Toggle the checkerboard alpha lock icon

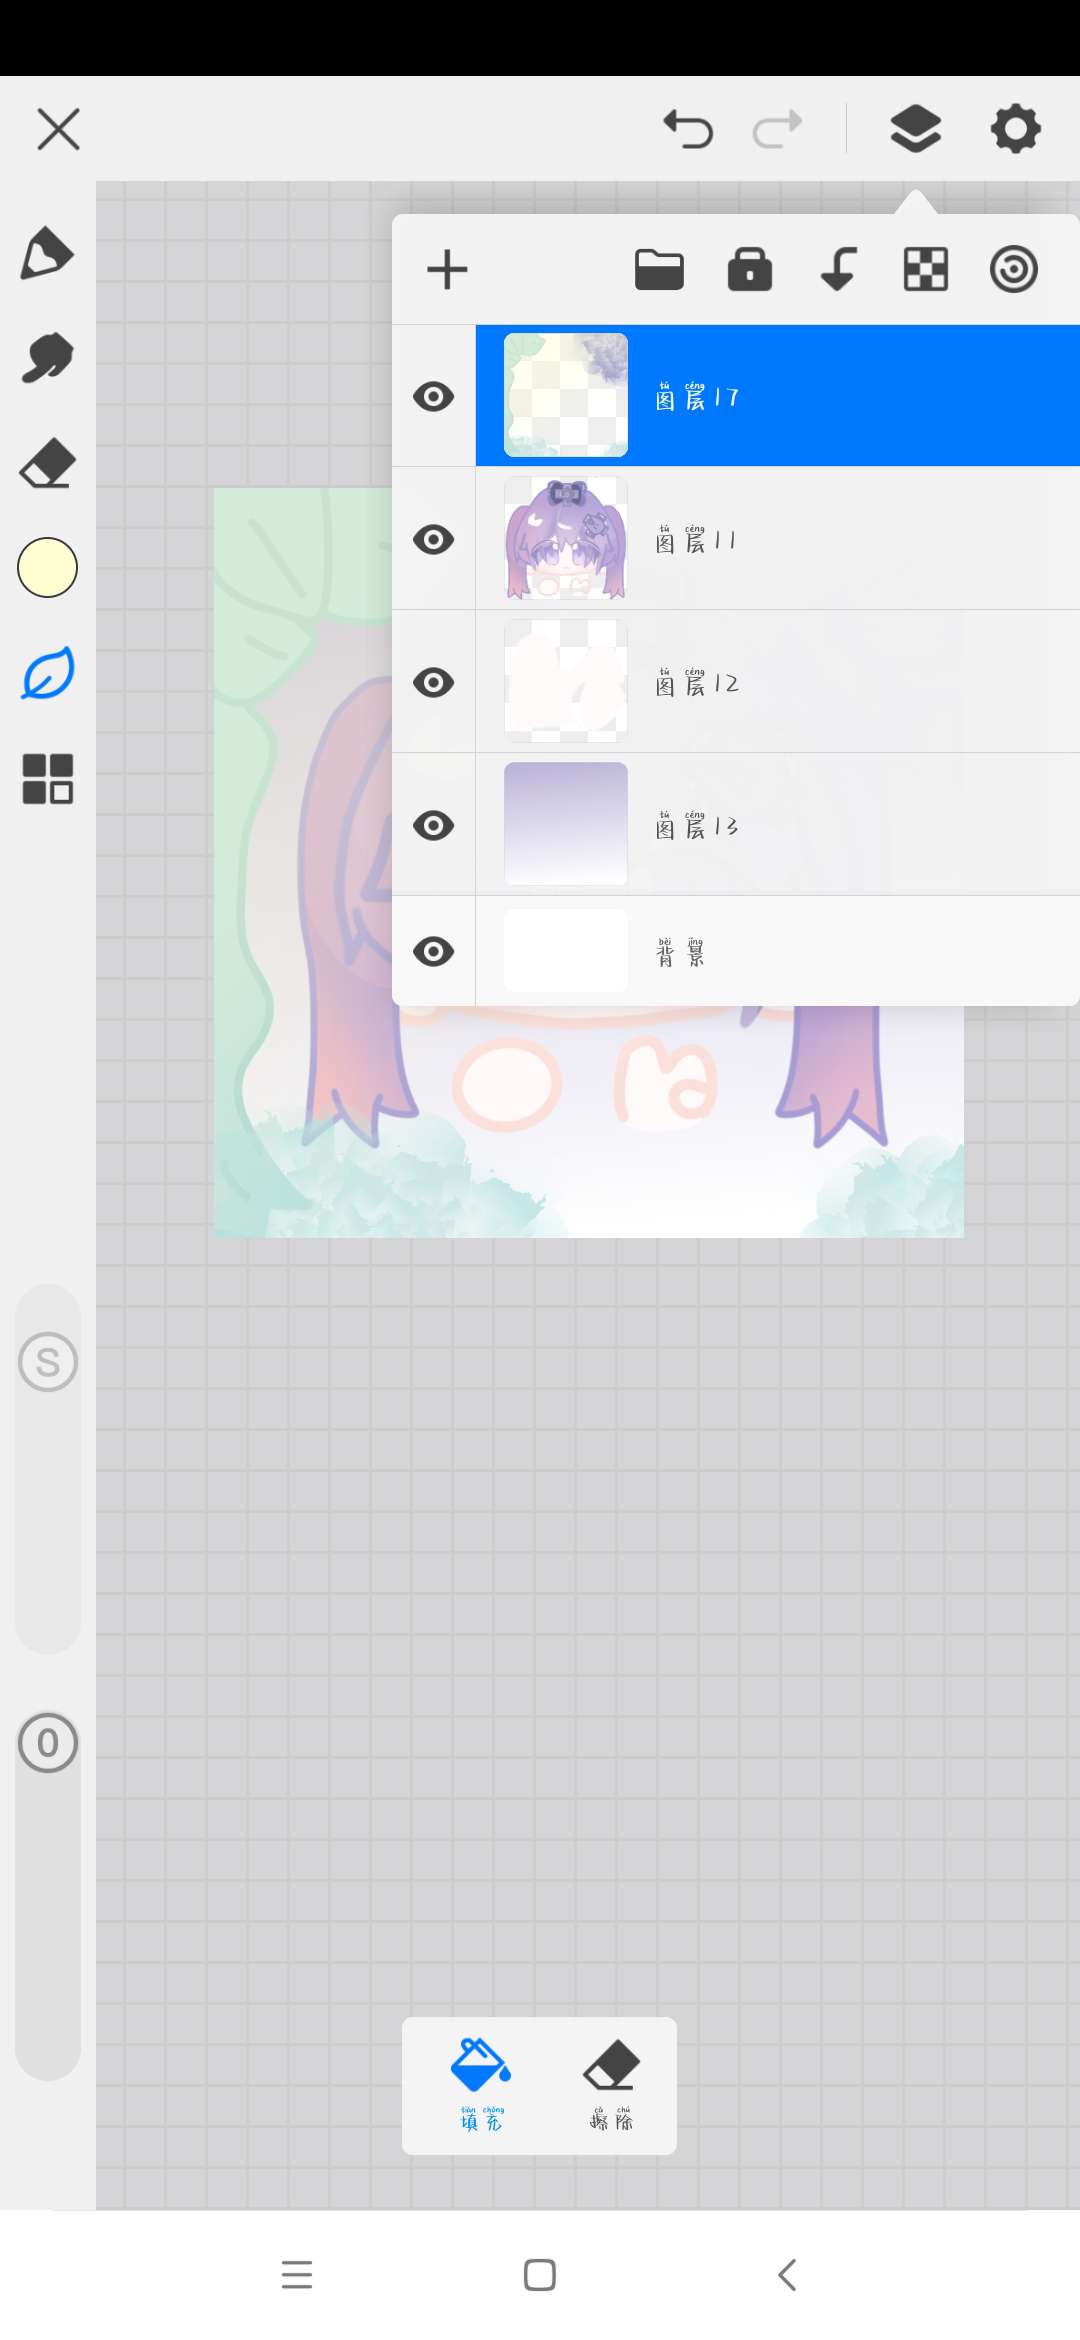click(926, 270)
